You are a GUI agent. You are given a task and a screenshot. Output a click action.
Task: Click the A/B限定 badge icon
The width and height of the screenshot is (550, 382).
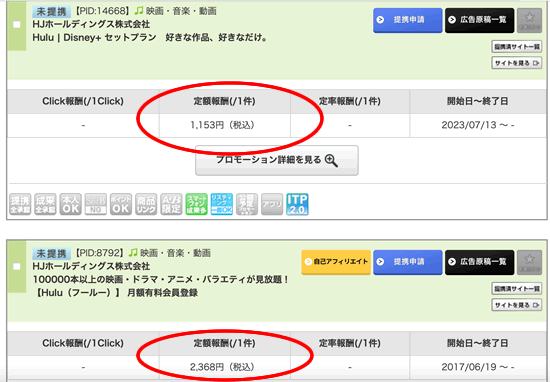coord(172,204)
